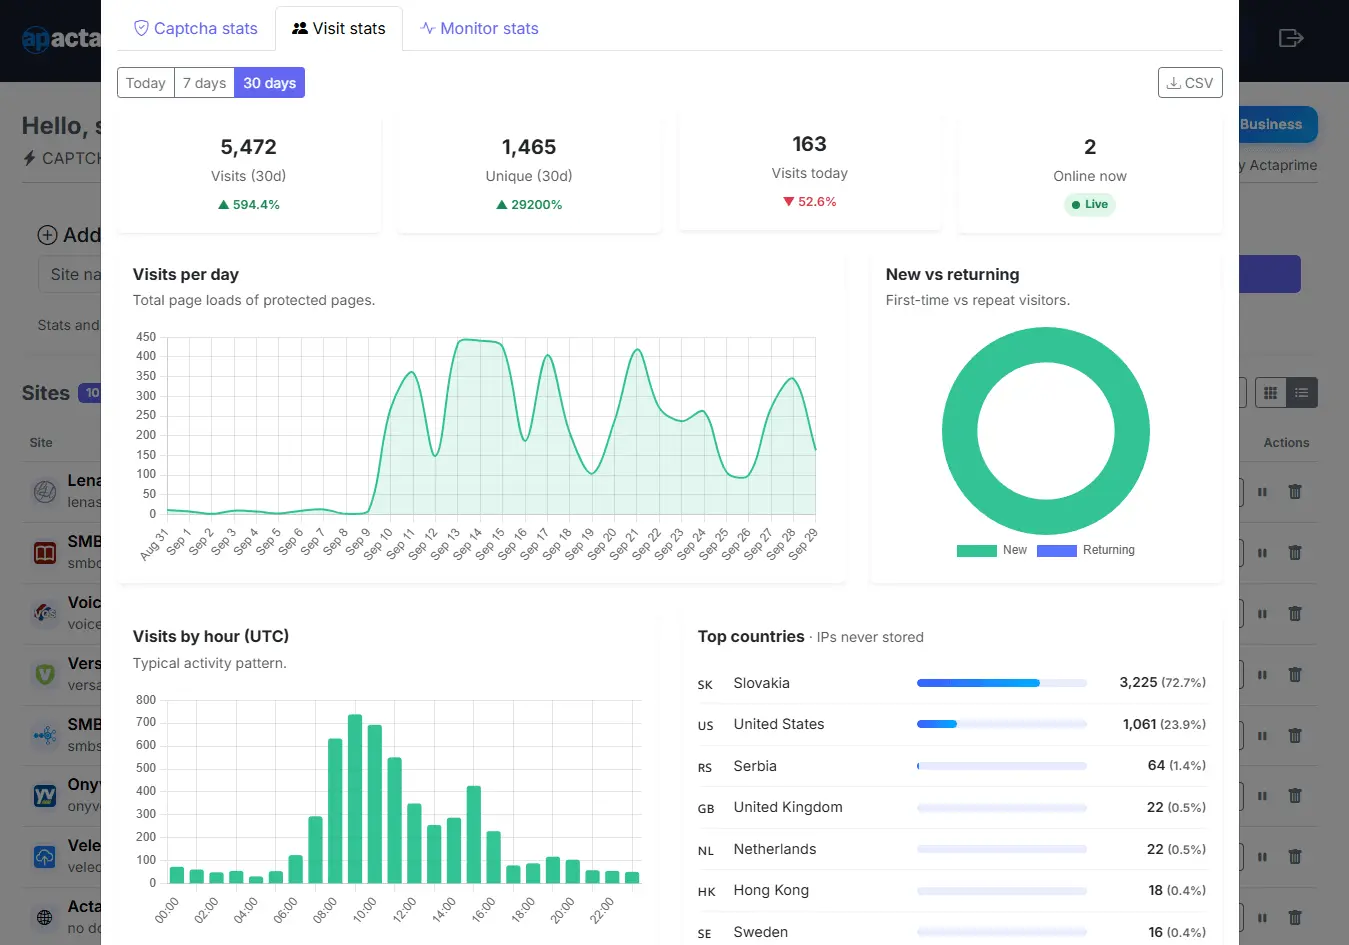Click the 5,472 visits value
1349x945 pixels.
tap(248, 147)
